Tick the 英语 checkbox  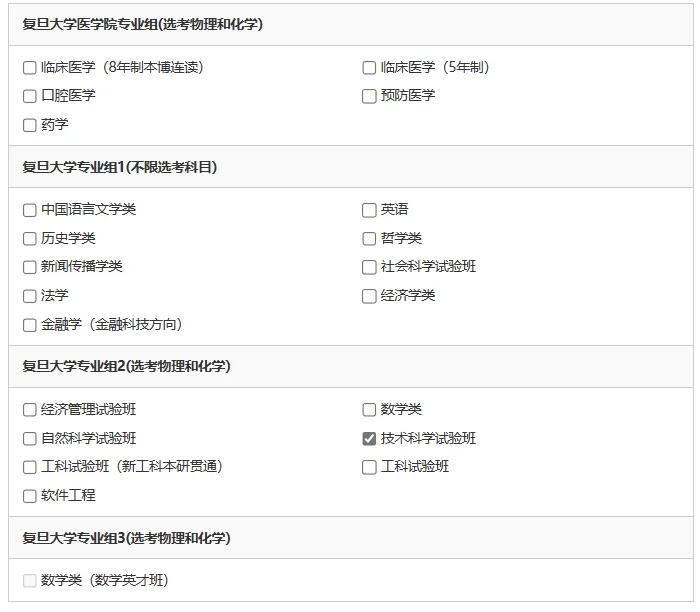click(369, 210)
